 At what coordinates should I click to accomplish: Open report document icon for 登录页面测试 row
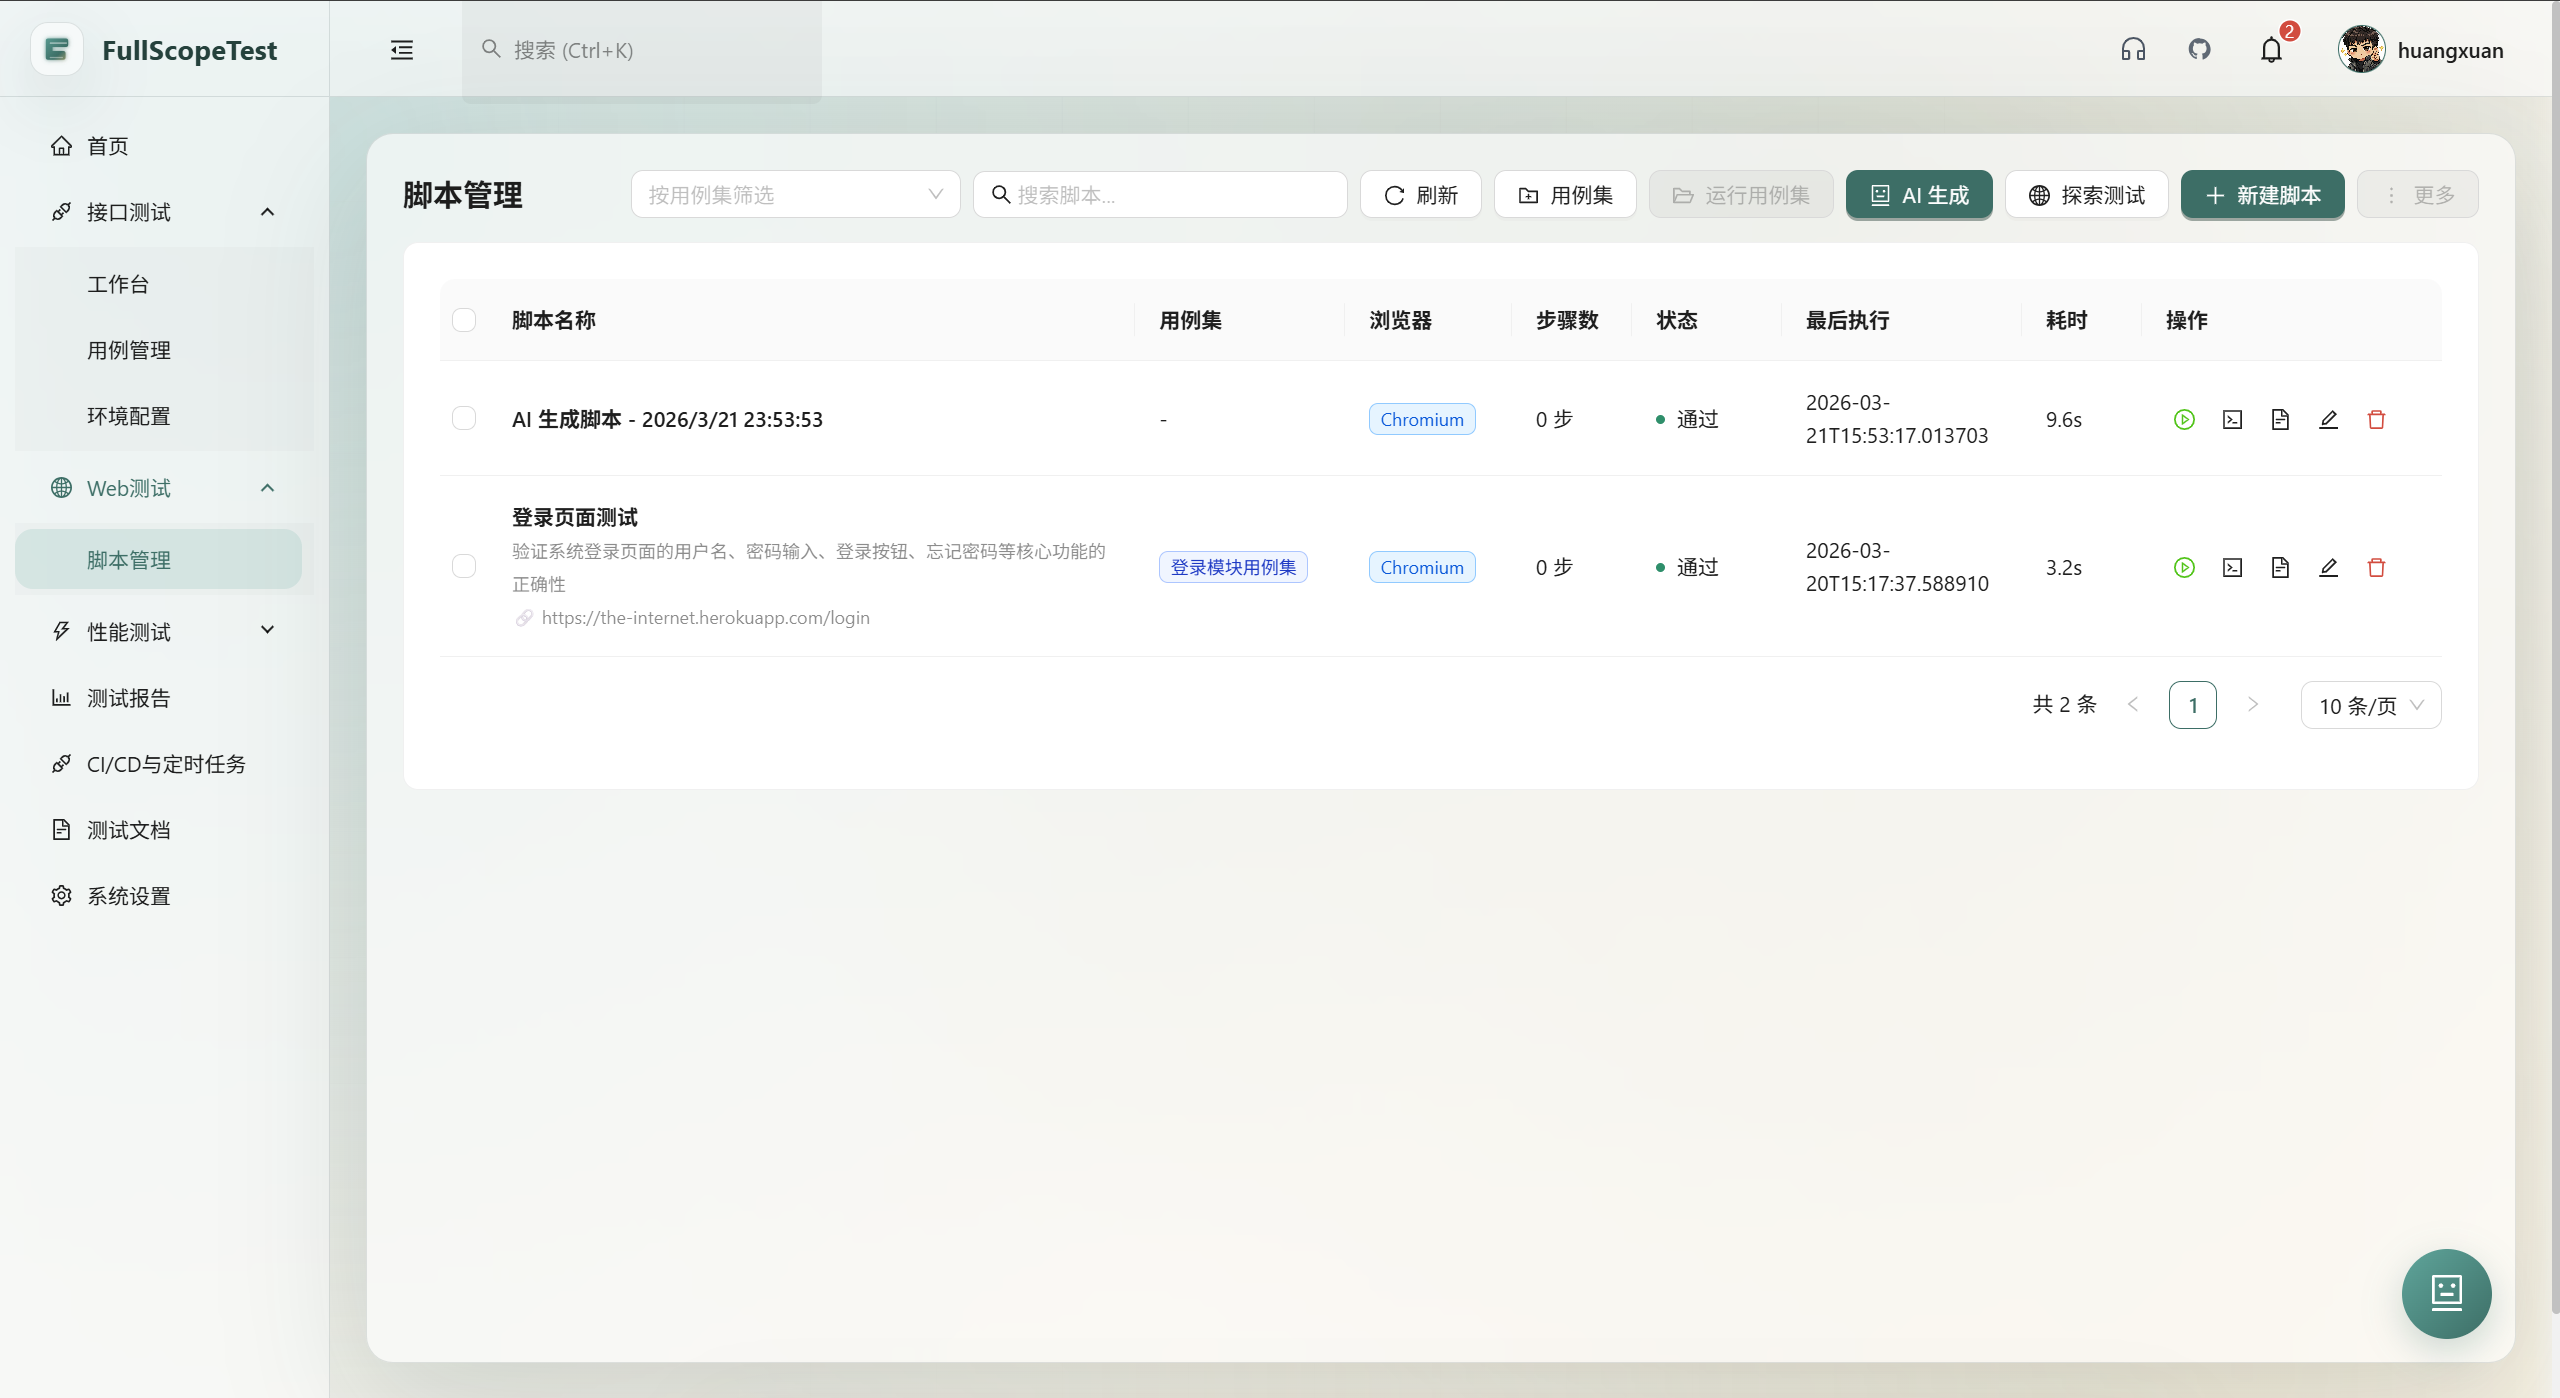click(x=2280, y=568)
